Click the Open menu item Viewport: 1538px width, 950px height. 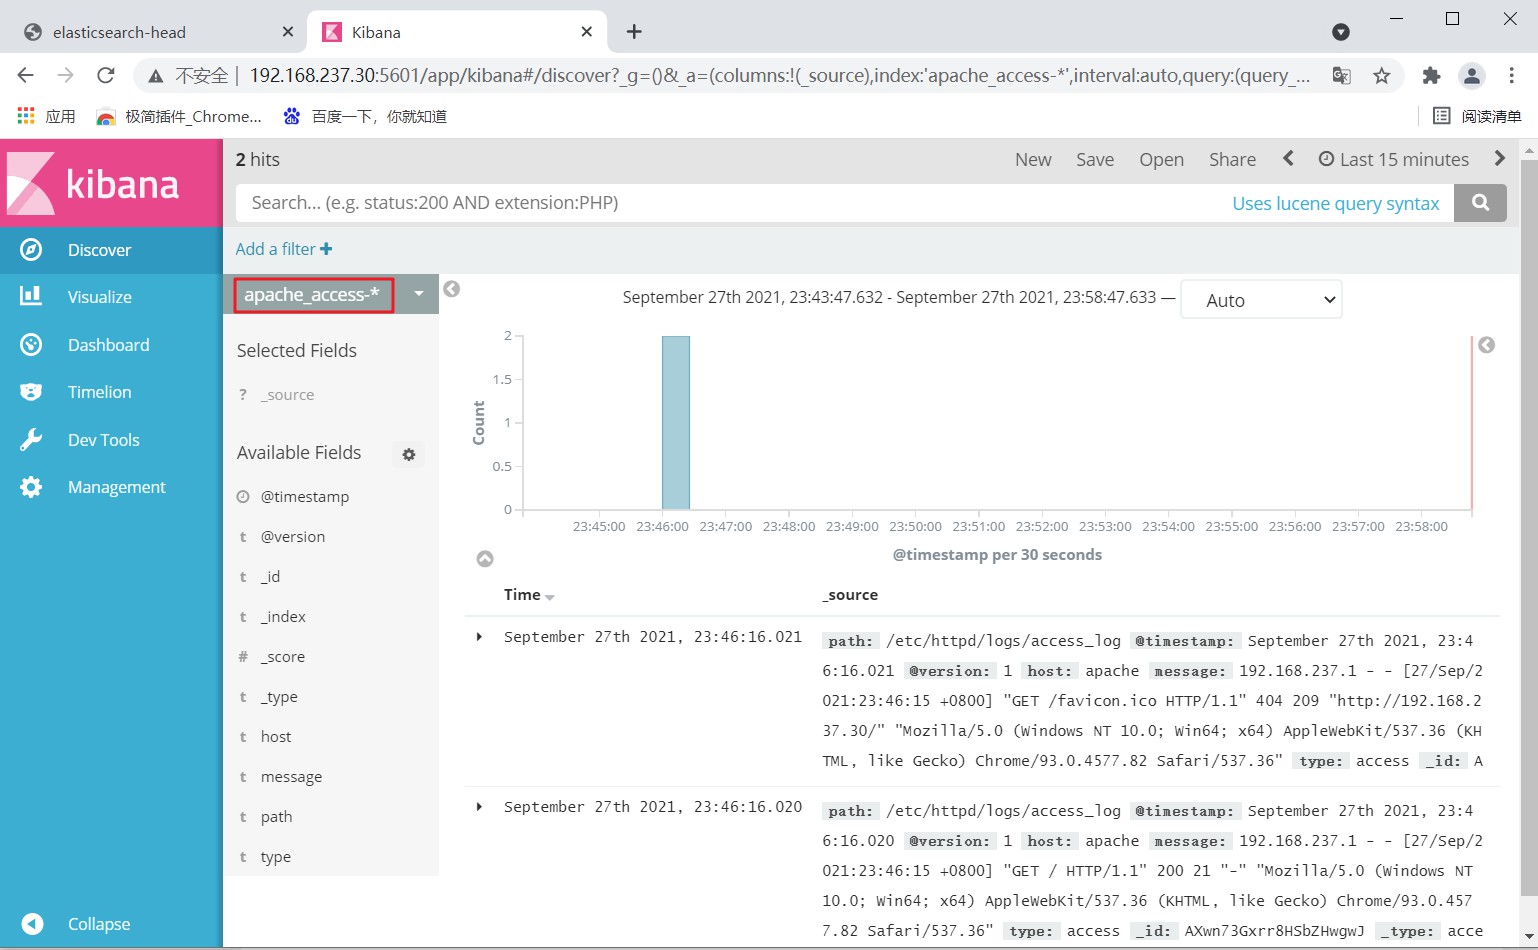[1161, 159]
